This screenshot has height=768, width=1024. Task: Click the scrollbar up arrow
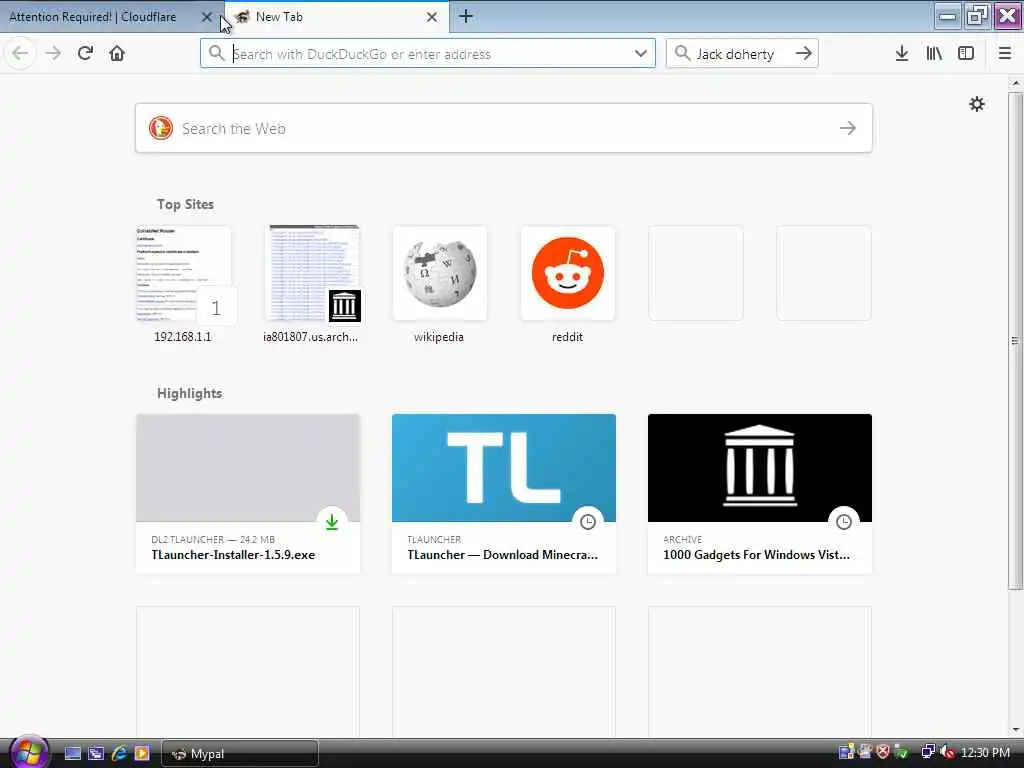point(1016,83)
